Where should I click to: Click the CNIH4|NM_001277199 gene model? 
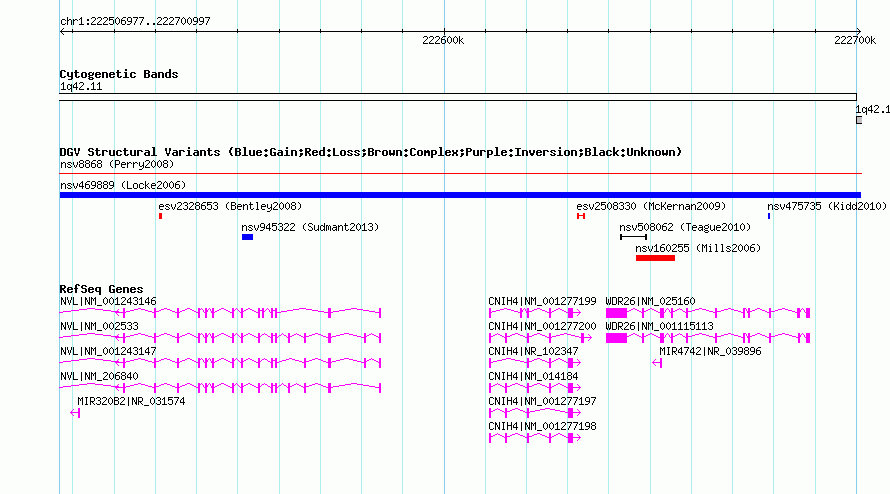click(x=535, y=312)
